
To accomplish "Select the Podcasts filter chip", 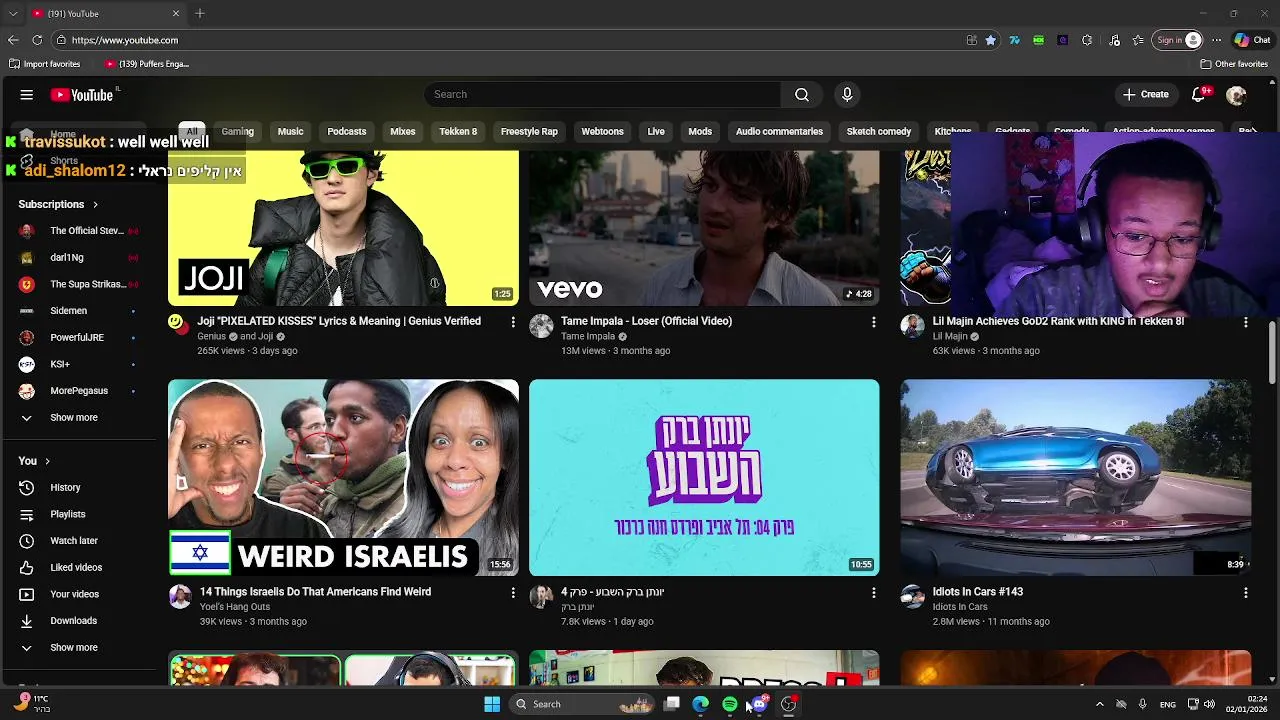I will [347, 131].
